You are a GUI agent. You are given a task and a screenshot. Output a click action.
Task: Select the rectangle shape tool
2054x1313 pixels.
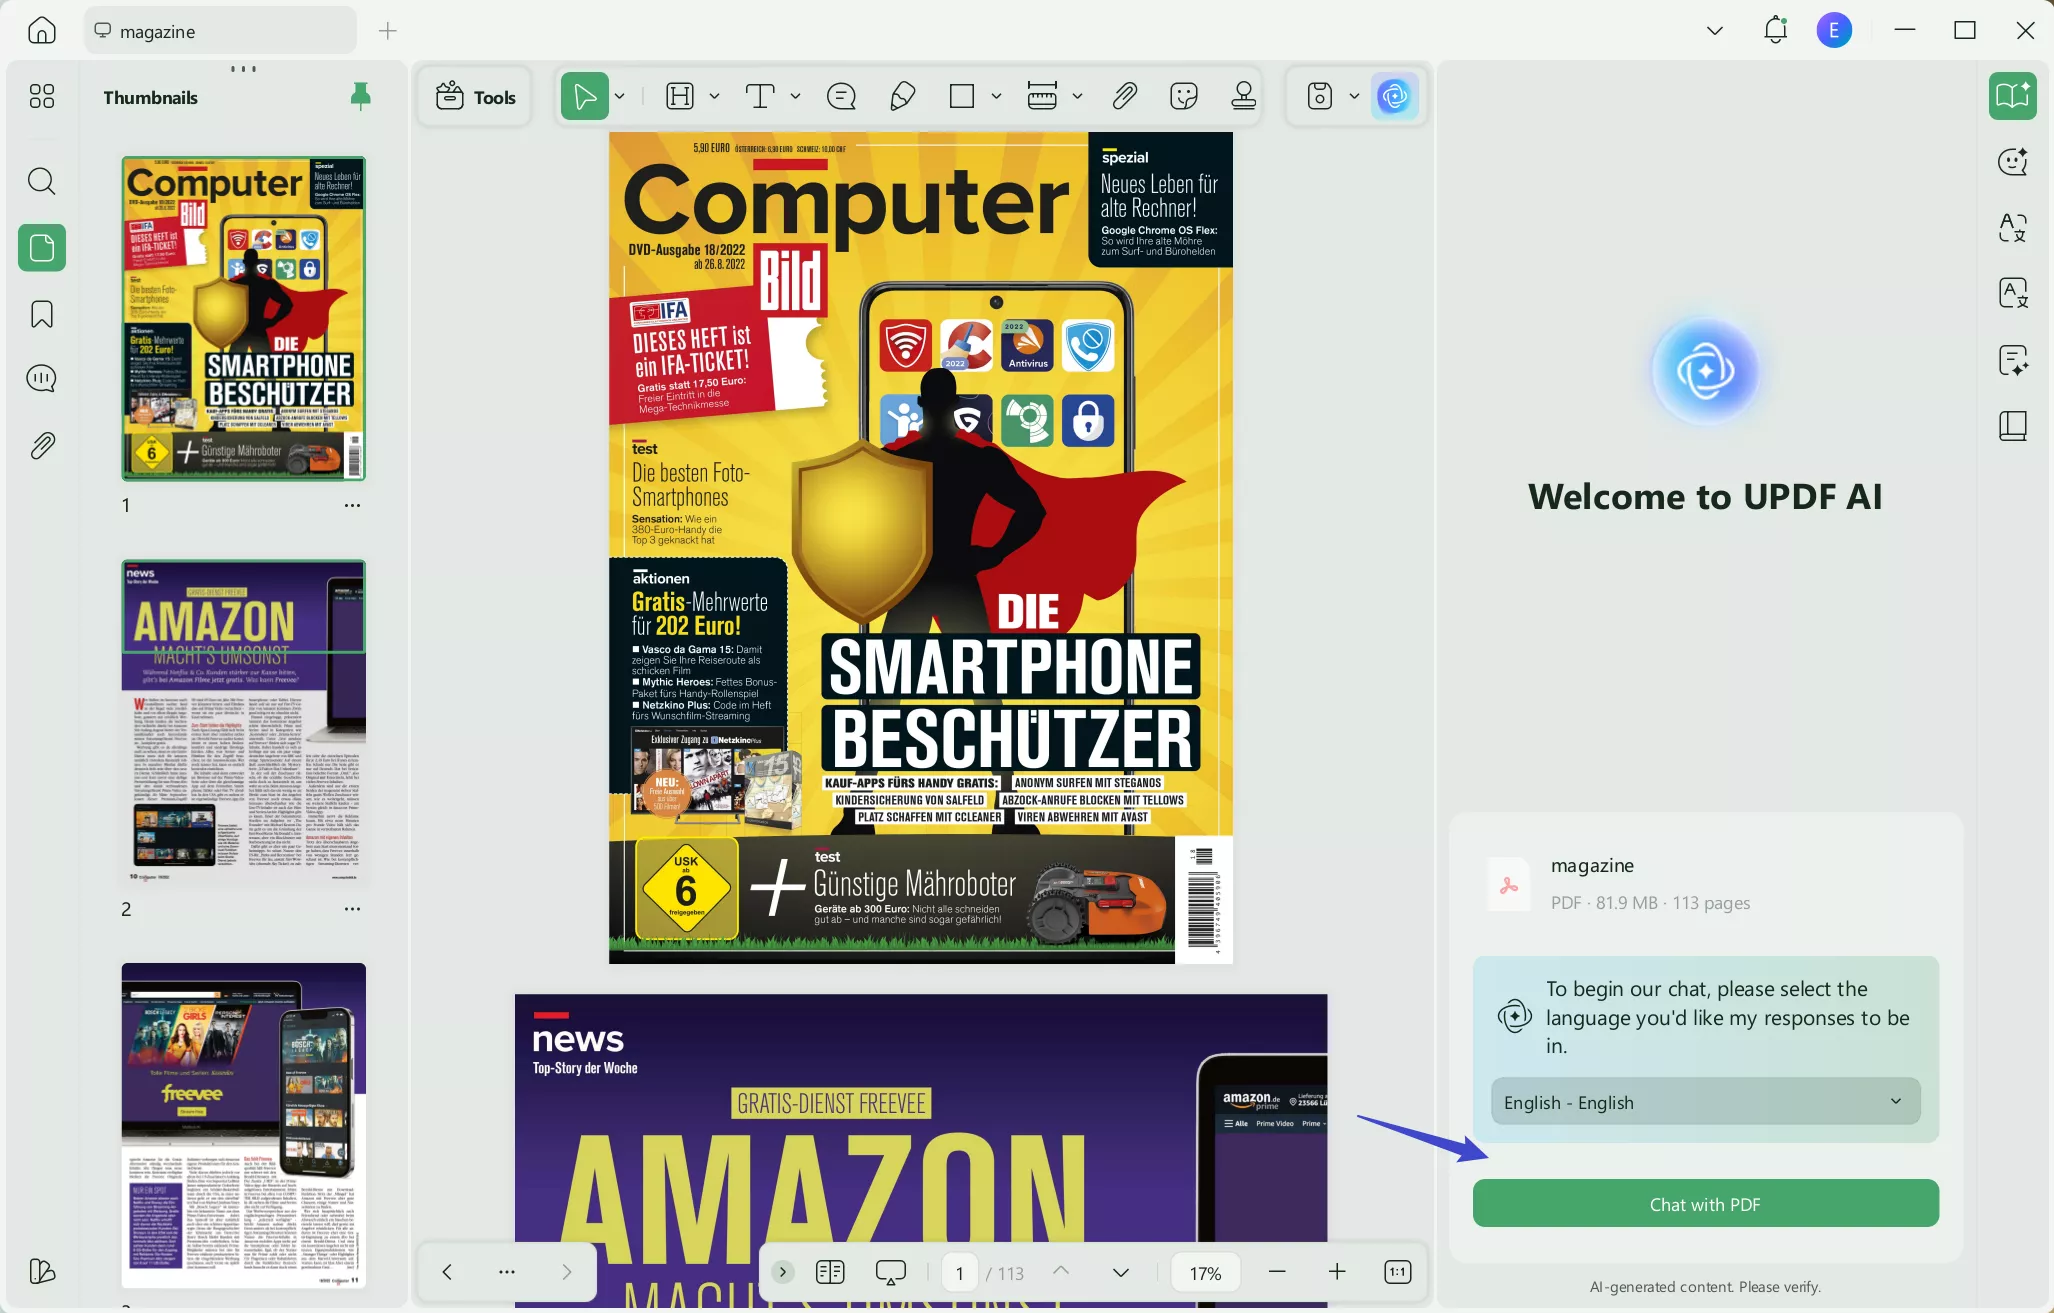(962, 96)
